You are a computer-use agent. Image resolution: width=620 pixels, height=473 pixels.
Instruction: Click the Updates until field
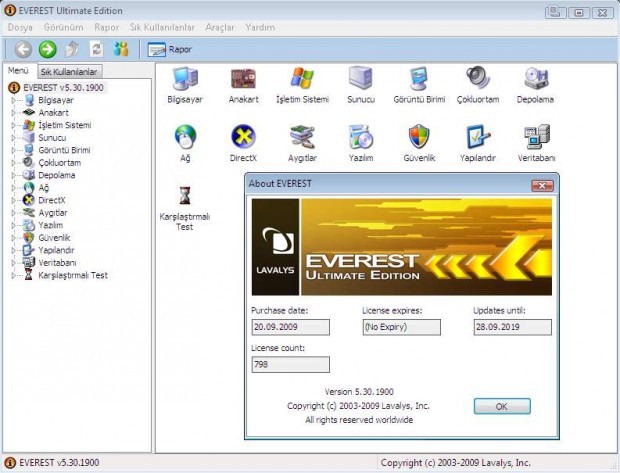tap(512, 327)
